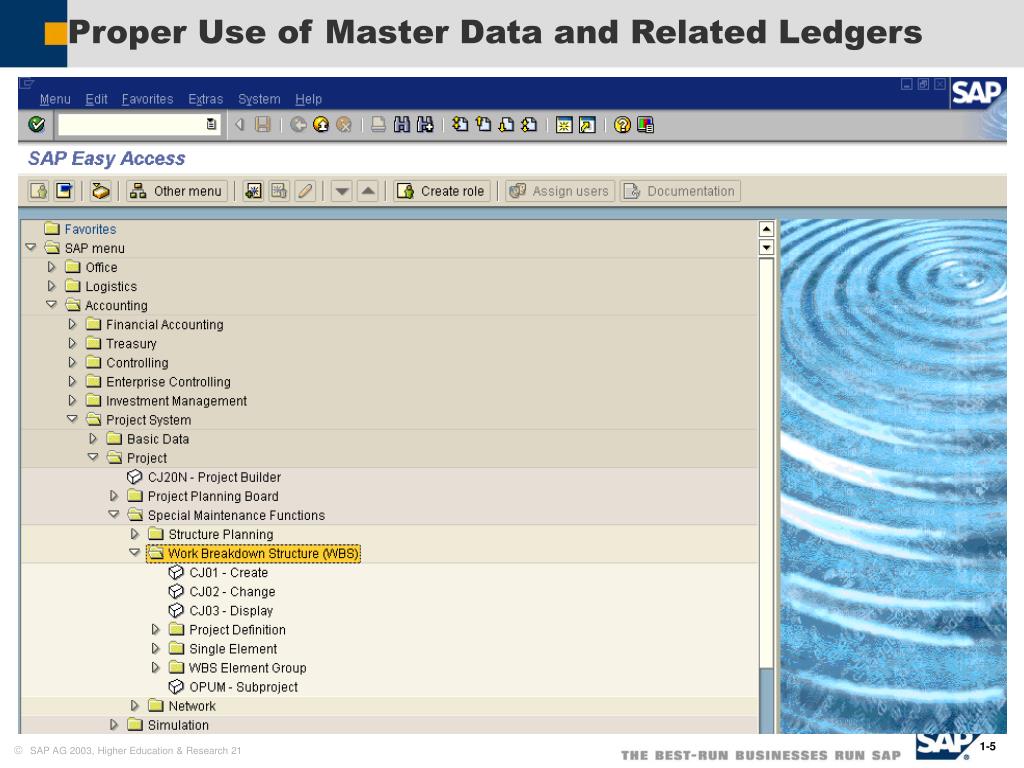This screenshot has width=1024, height=768.
Task: Click the Cancel icon in toolbar
Action: pos(344,124)
